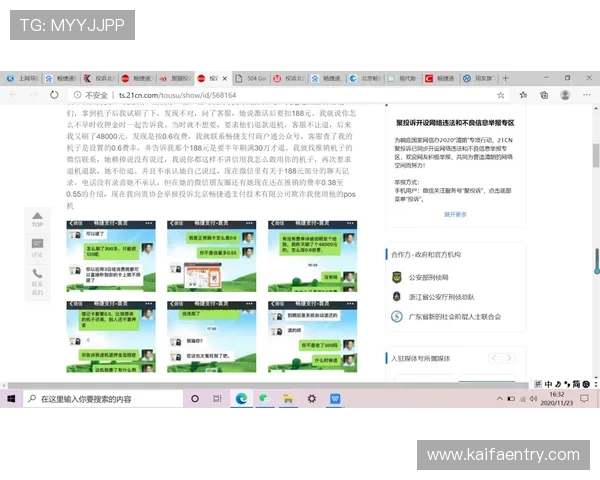Open Cortana circle on the taskbar
This screenshot has height=480, width=600.
click(x=195, y=399)
